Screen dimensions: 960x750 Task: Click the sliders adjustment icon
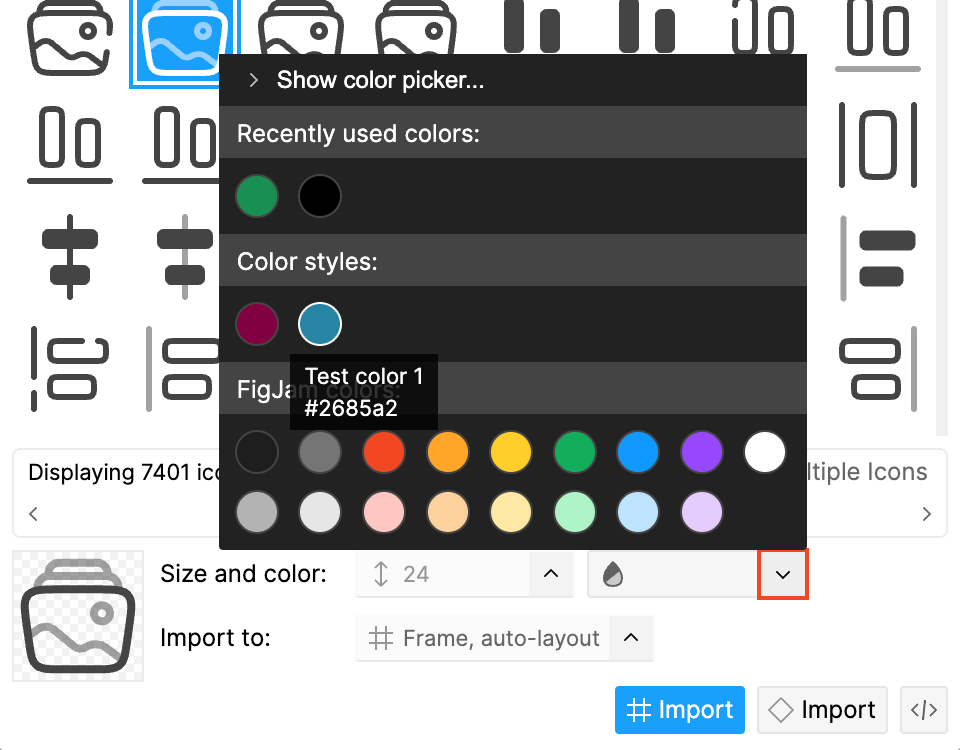[70, 256]
